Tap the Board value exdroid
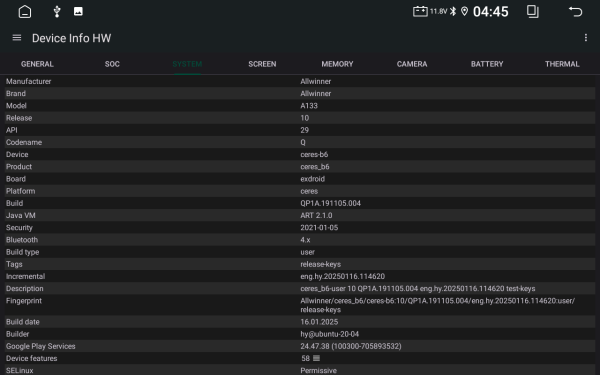 (312, 179)
